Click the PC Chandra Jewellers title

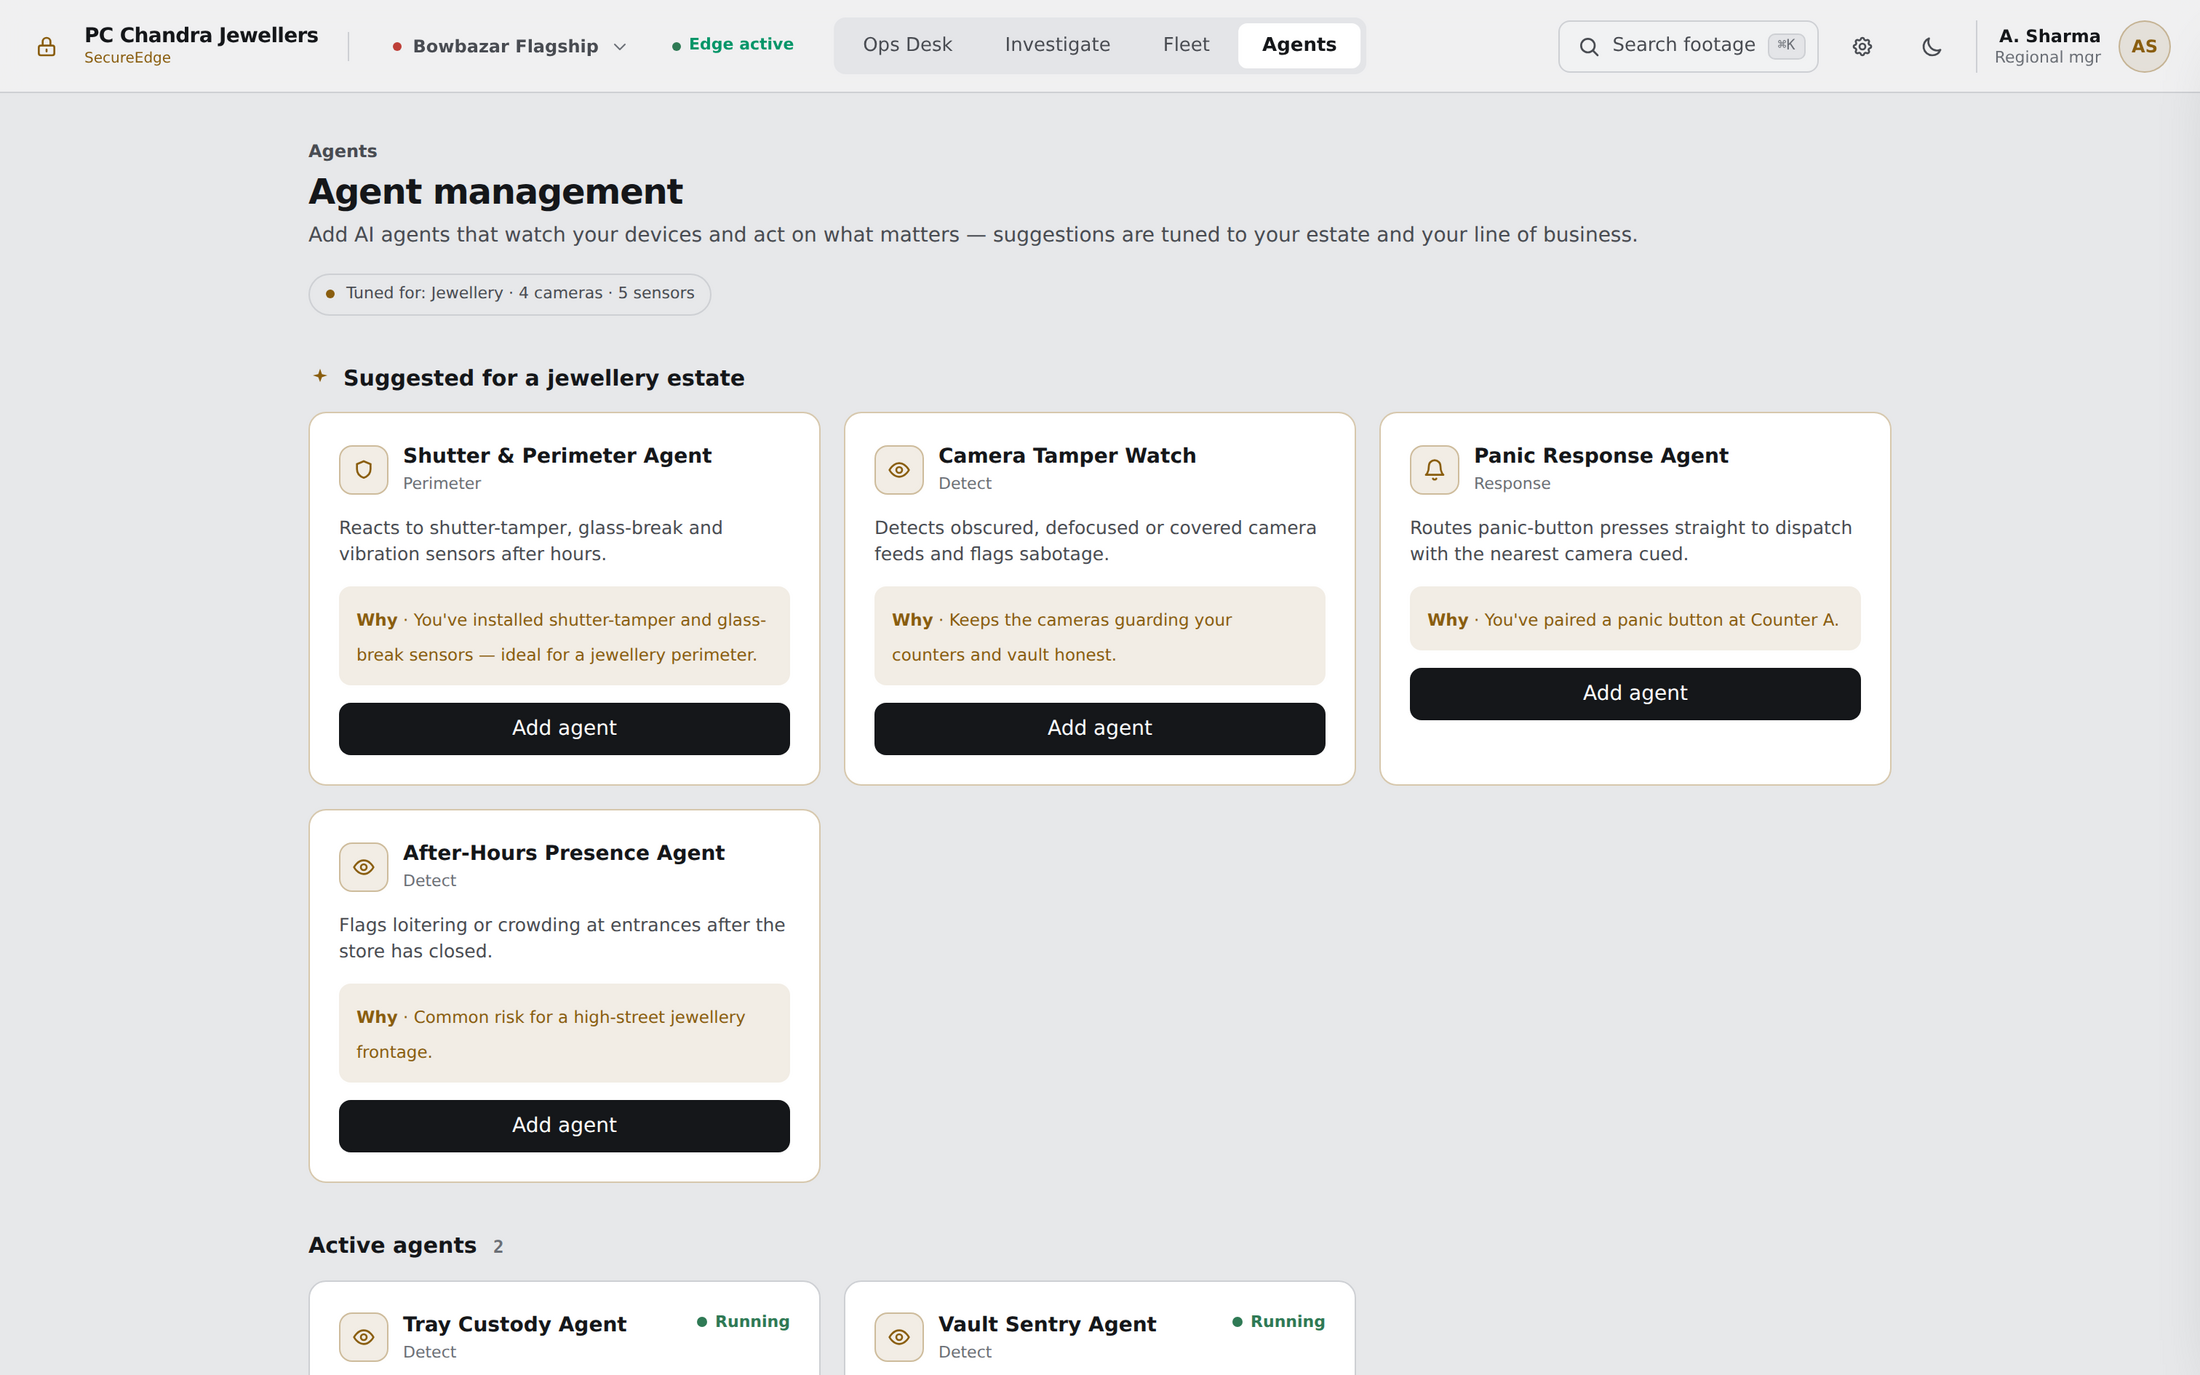[x=201, y=35]
